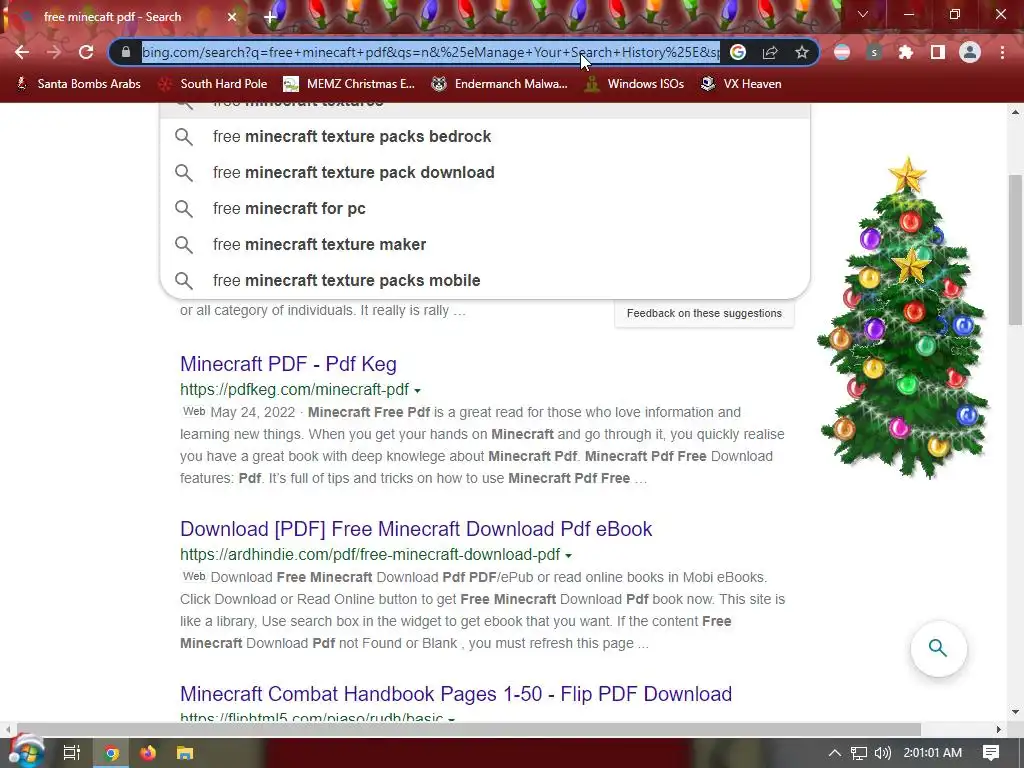Expand dropdown arrow after ardhindie.com URL
This screenshot has height=768, width=1024.
tap(568, 556)
